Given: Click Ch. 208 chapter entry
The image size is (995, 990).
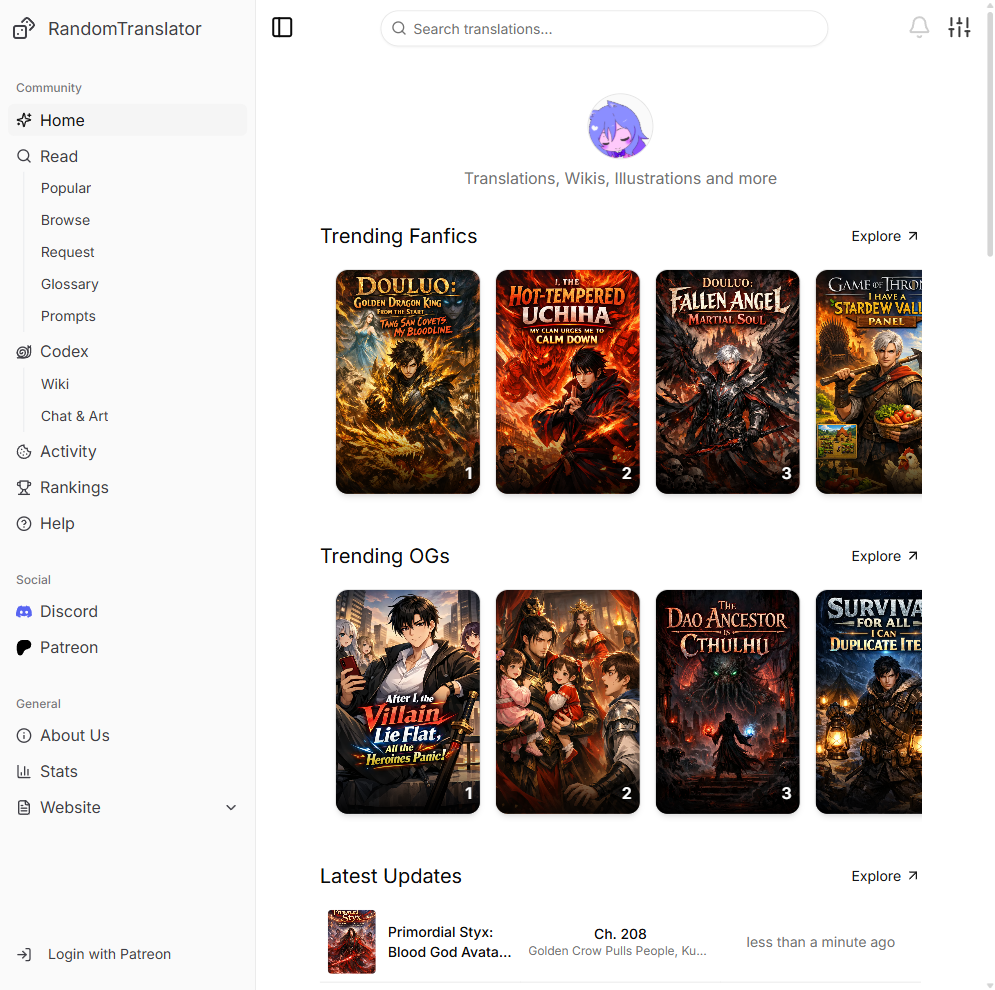Looking at the screenshot, I should pos(620,934).
